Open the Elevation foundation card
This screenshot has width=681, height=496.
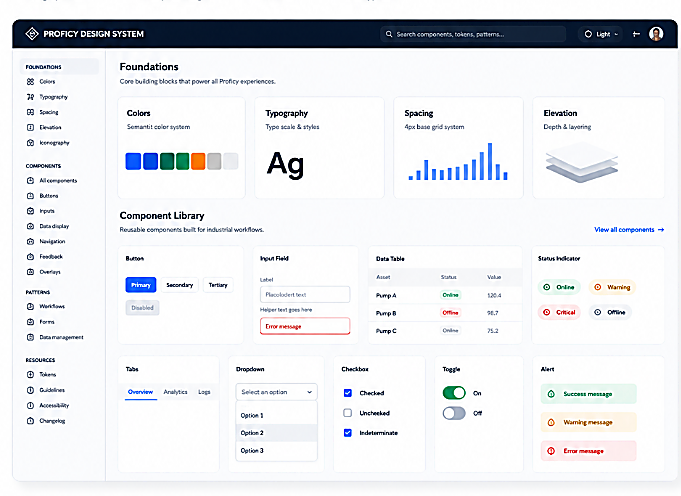(598, 148)
